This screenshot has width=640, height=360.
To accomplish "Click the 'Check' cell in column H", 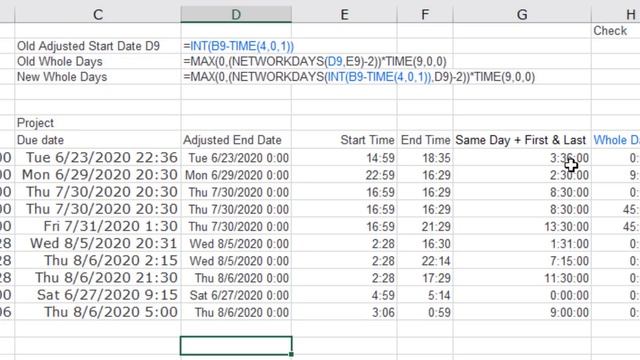I will pos(610,31).
